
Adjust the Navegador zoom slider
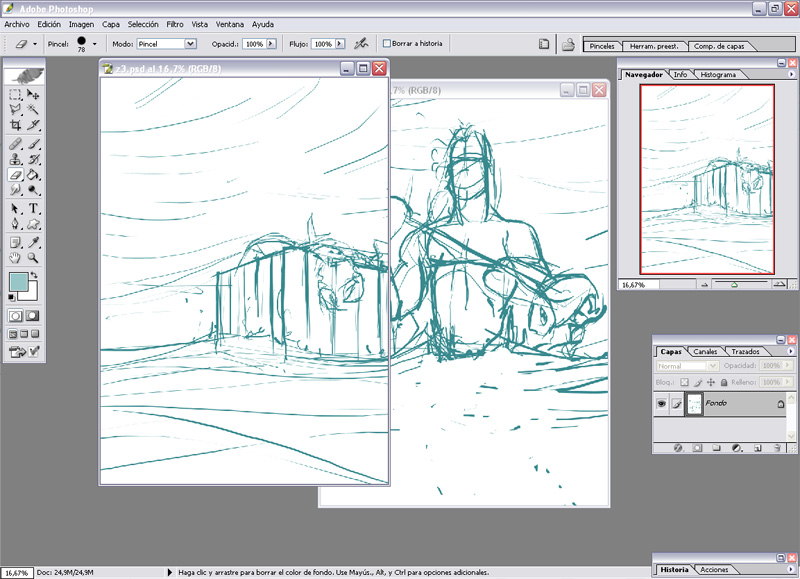[734, 284]
